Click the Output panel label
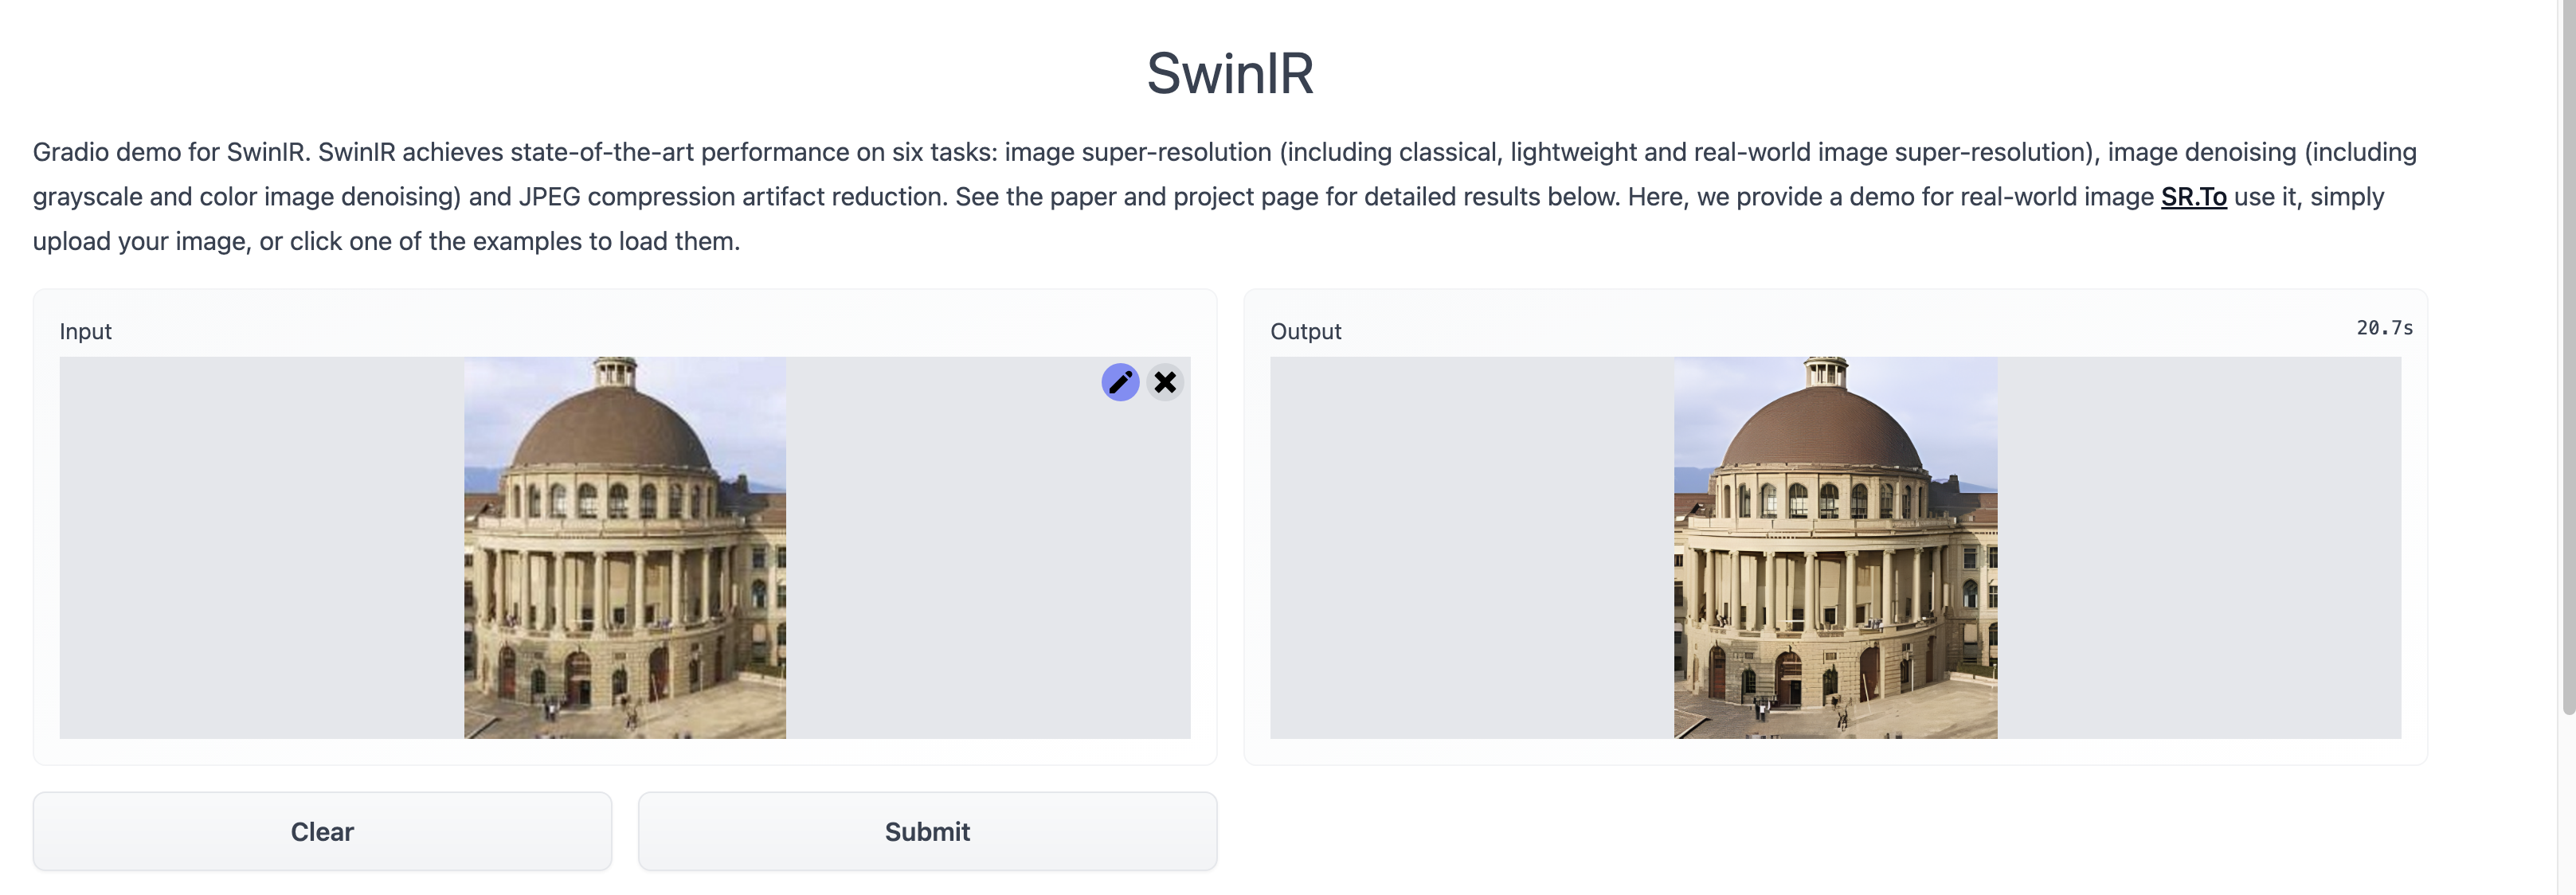Viewport: 2576px width, 895px height. coord(1305,331)
